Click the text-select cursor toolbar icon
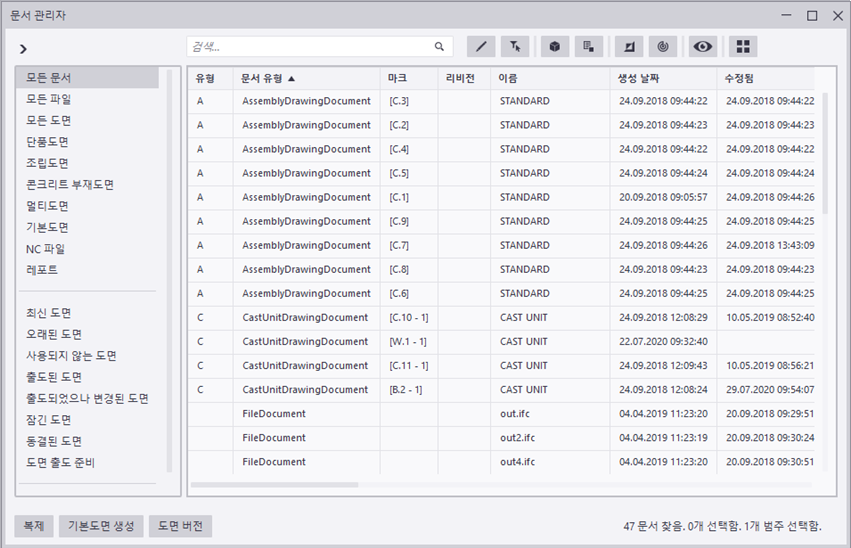This screenshot has height=548, width=851. (515, 47)
